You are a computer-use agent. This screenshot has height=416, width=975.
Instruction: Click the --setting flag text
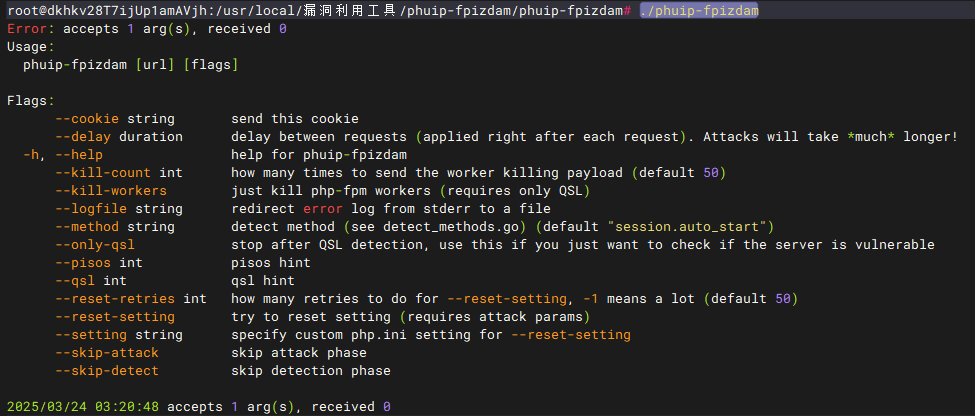pos(92,335)
